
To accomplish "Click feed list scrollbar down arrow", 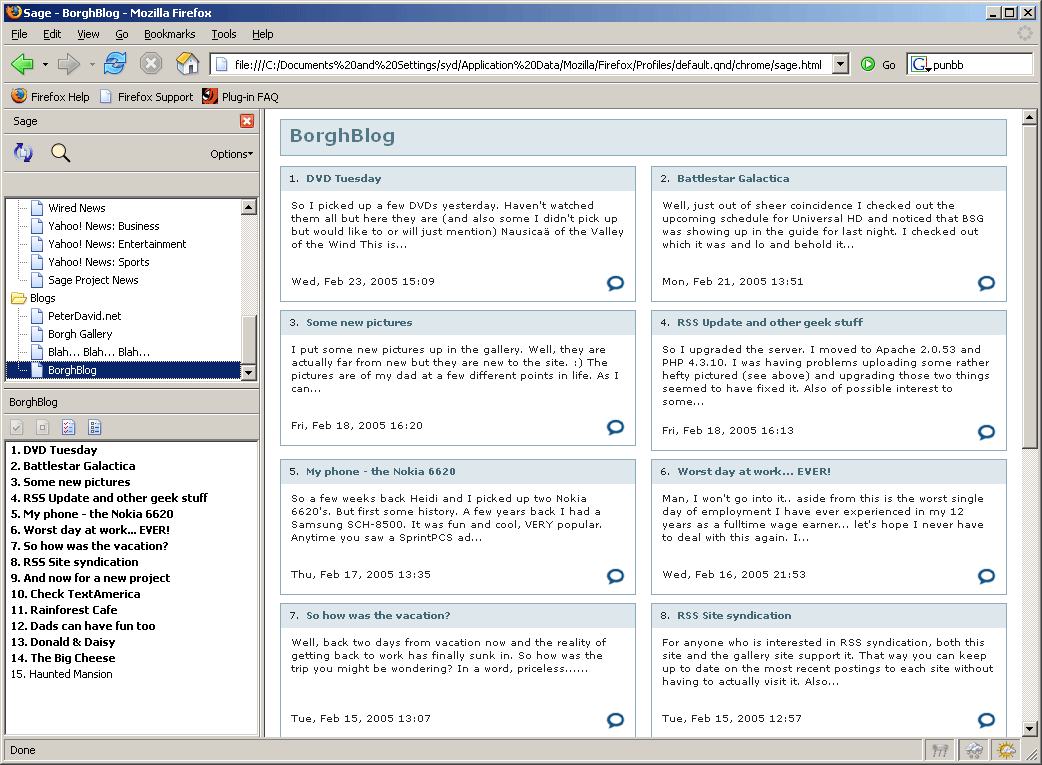I will point(249,372).
